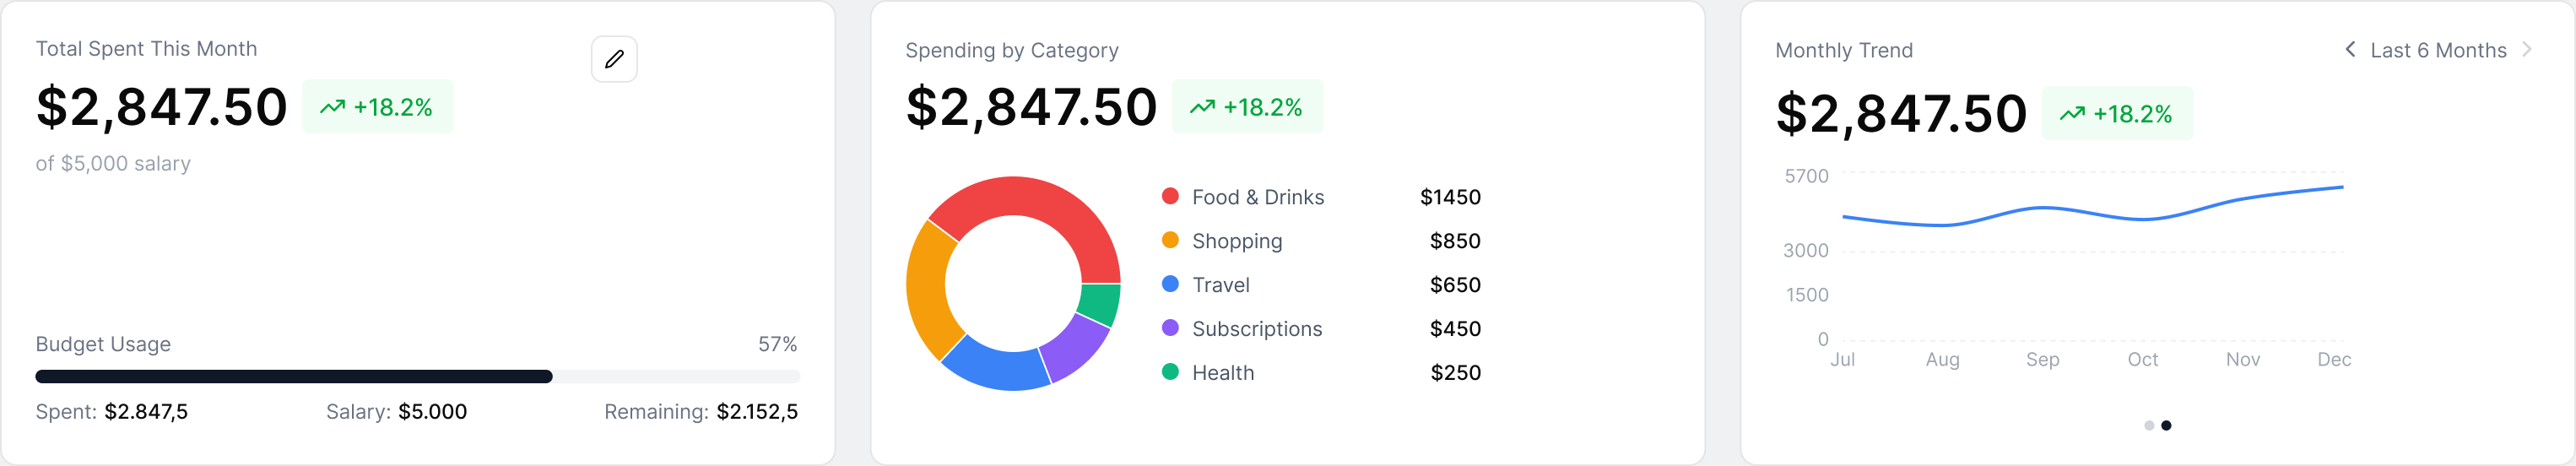2576x466 pixels.
Task: Click the pencil edit icon
Action: pyautogui.click(x=614, y=59)
